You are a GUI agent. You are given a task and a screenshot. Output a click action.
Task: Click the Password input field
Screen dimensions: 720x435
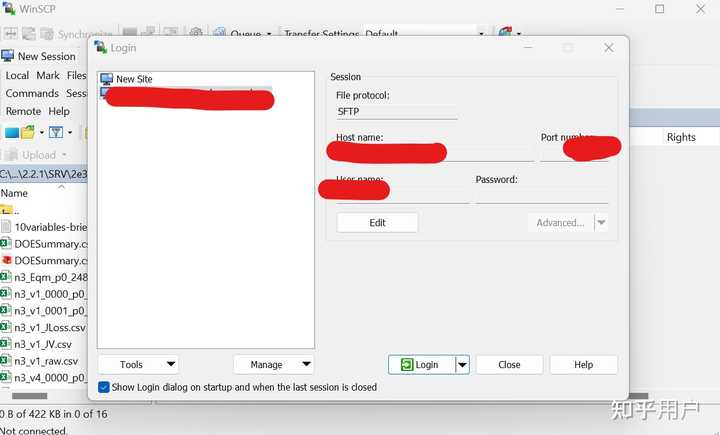(542, 194)
